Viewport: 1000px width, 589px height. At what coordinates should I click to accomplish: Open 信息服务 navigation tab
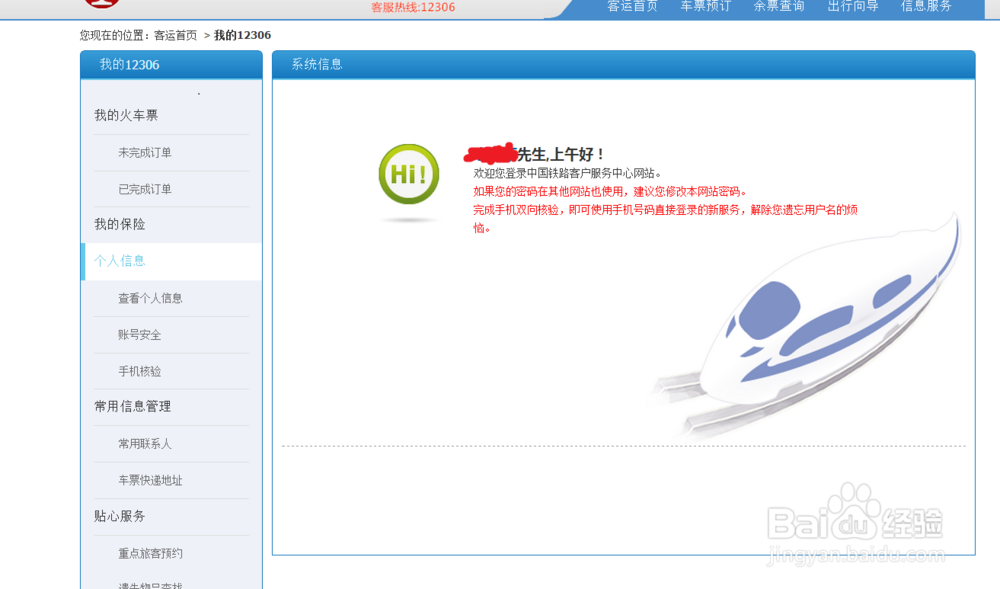[926, 6]
